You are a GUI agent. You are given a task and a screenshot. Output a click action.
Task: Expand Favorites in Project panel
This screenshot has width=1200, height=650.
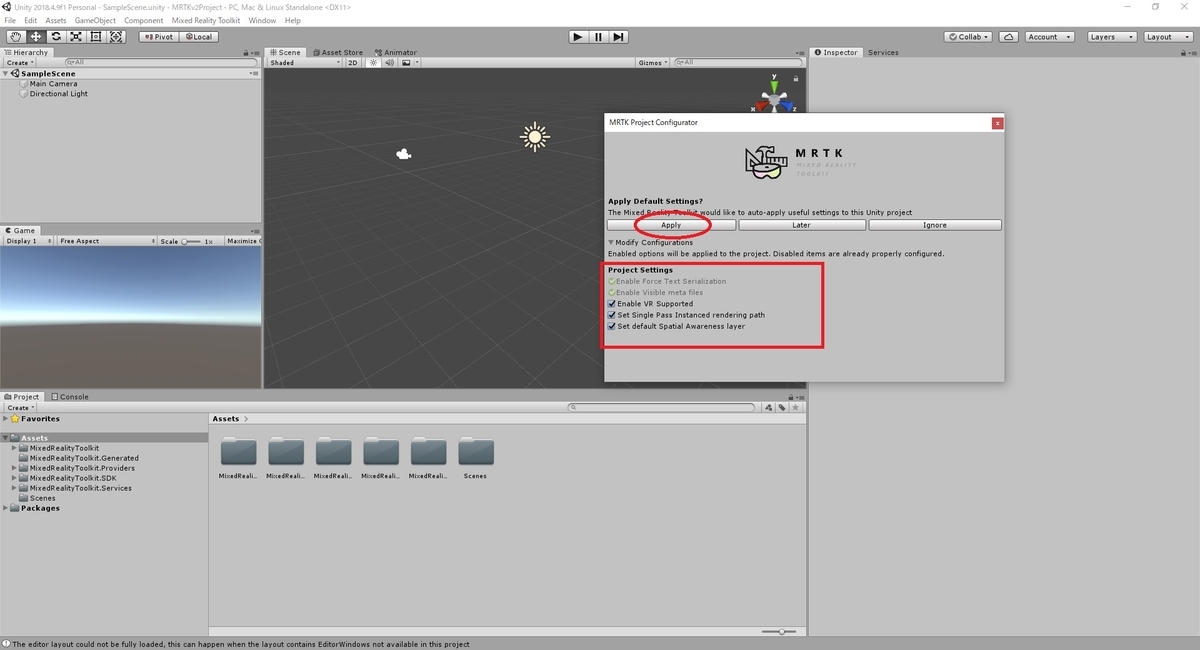pos(7,419)
